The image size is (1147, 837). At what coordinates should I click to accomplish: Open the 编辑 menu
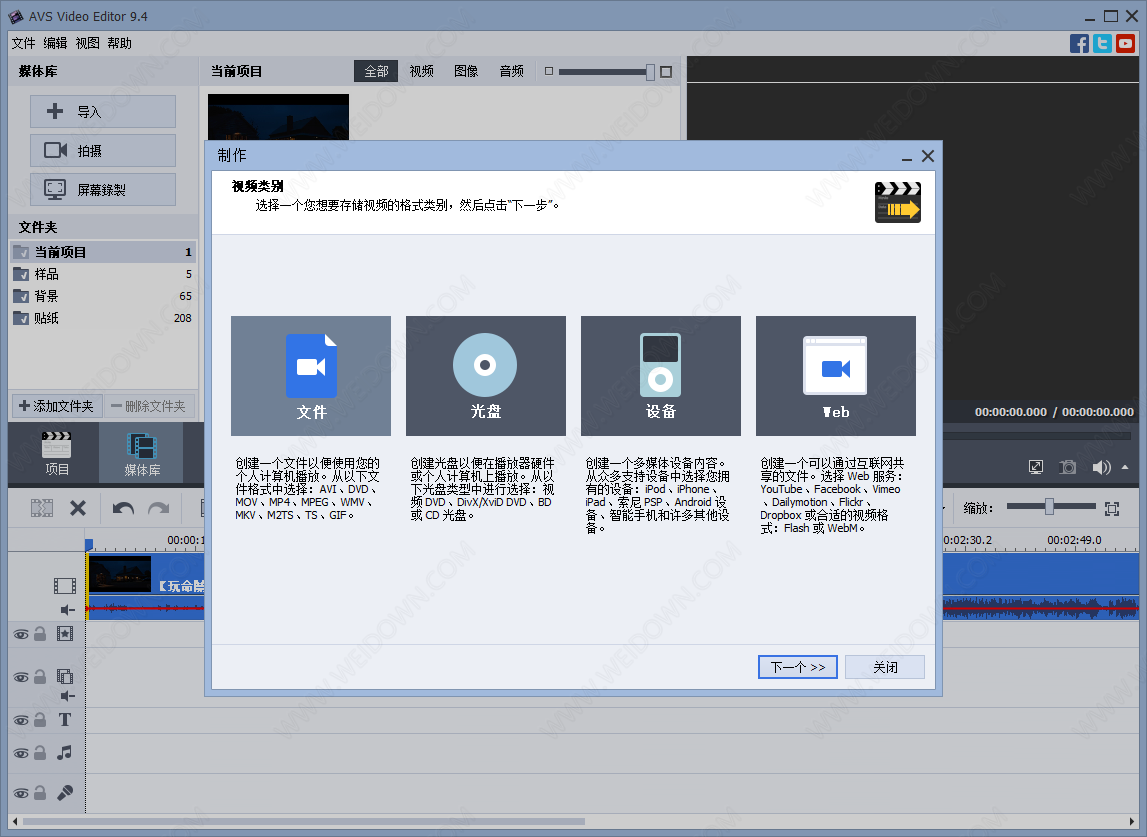(x=55, y=43)
